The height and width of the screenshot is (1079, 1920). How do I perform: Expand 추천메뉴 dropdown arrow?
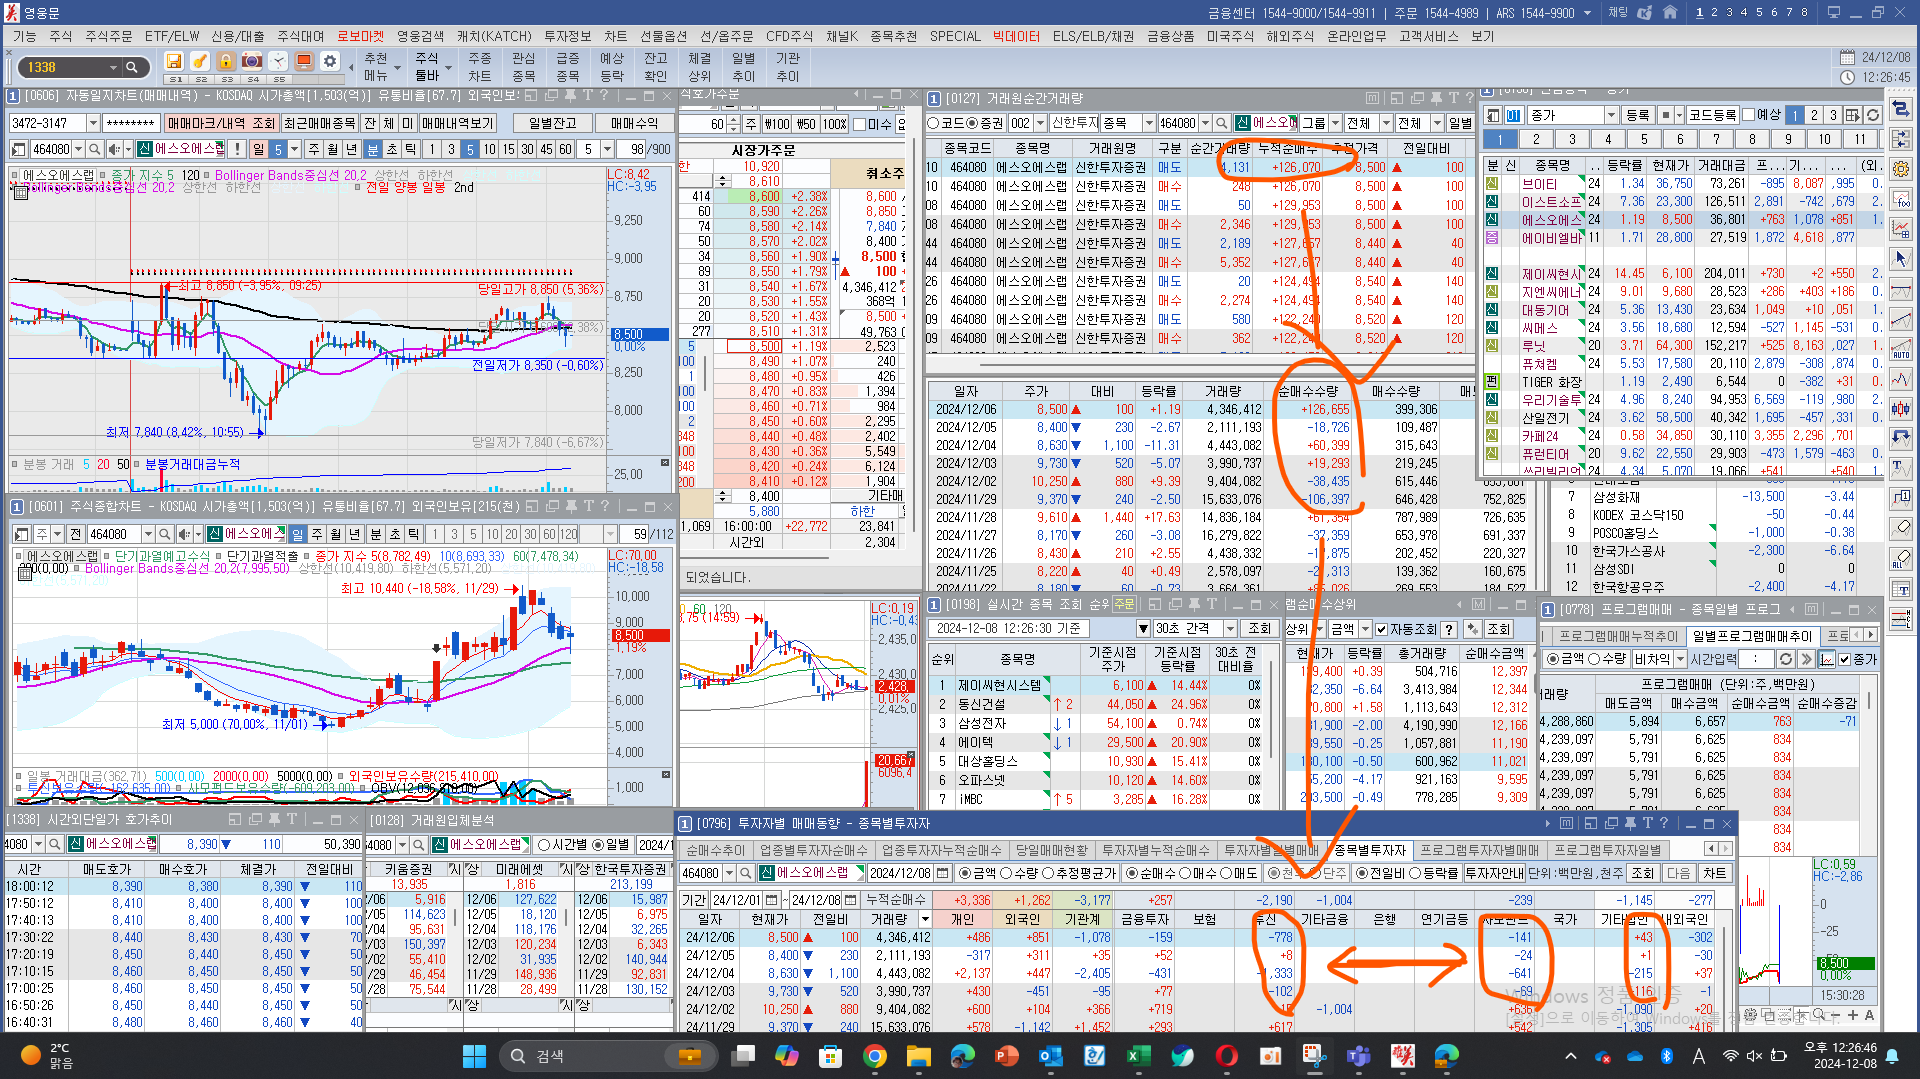pyautogui.click(x=398, y=68)
